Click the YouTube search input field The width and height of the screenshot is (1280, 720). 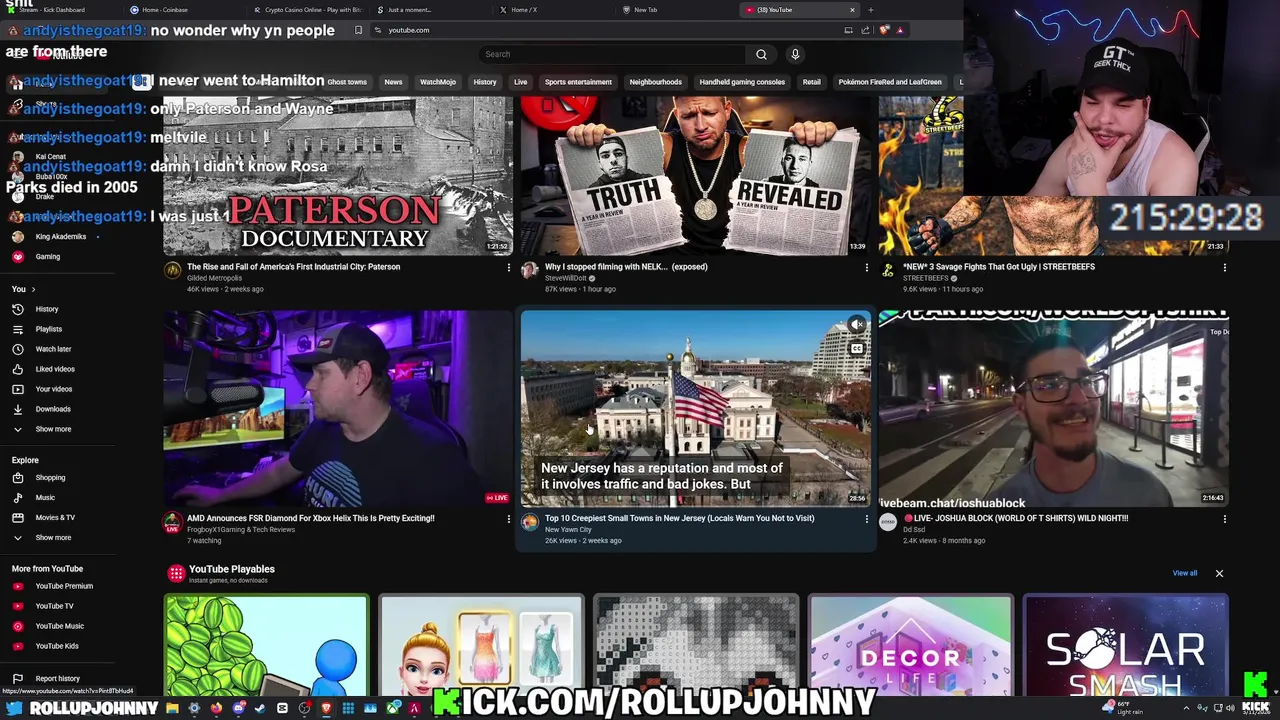[612, 54]
